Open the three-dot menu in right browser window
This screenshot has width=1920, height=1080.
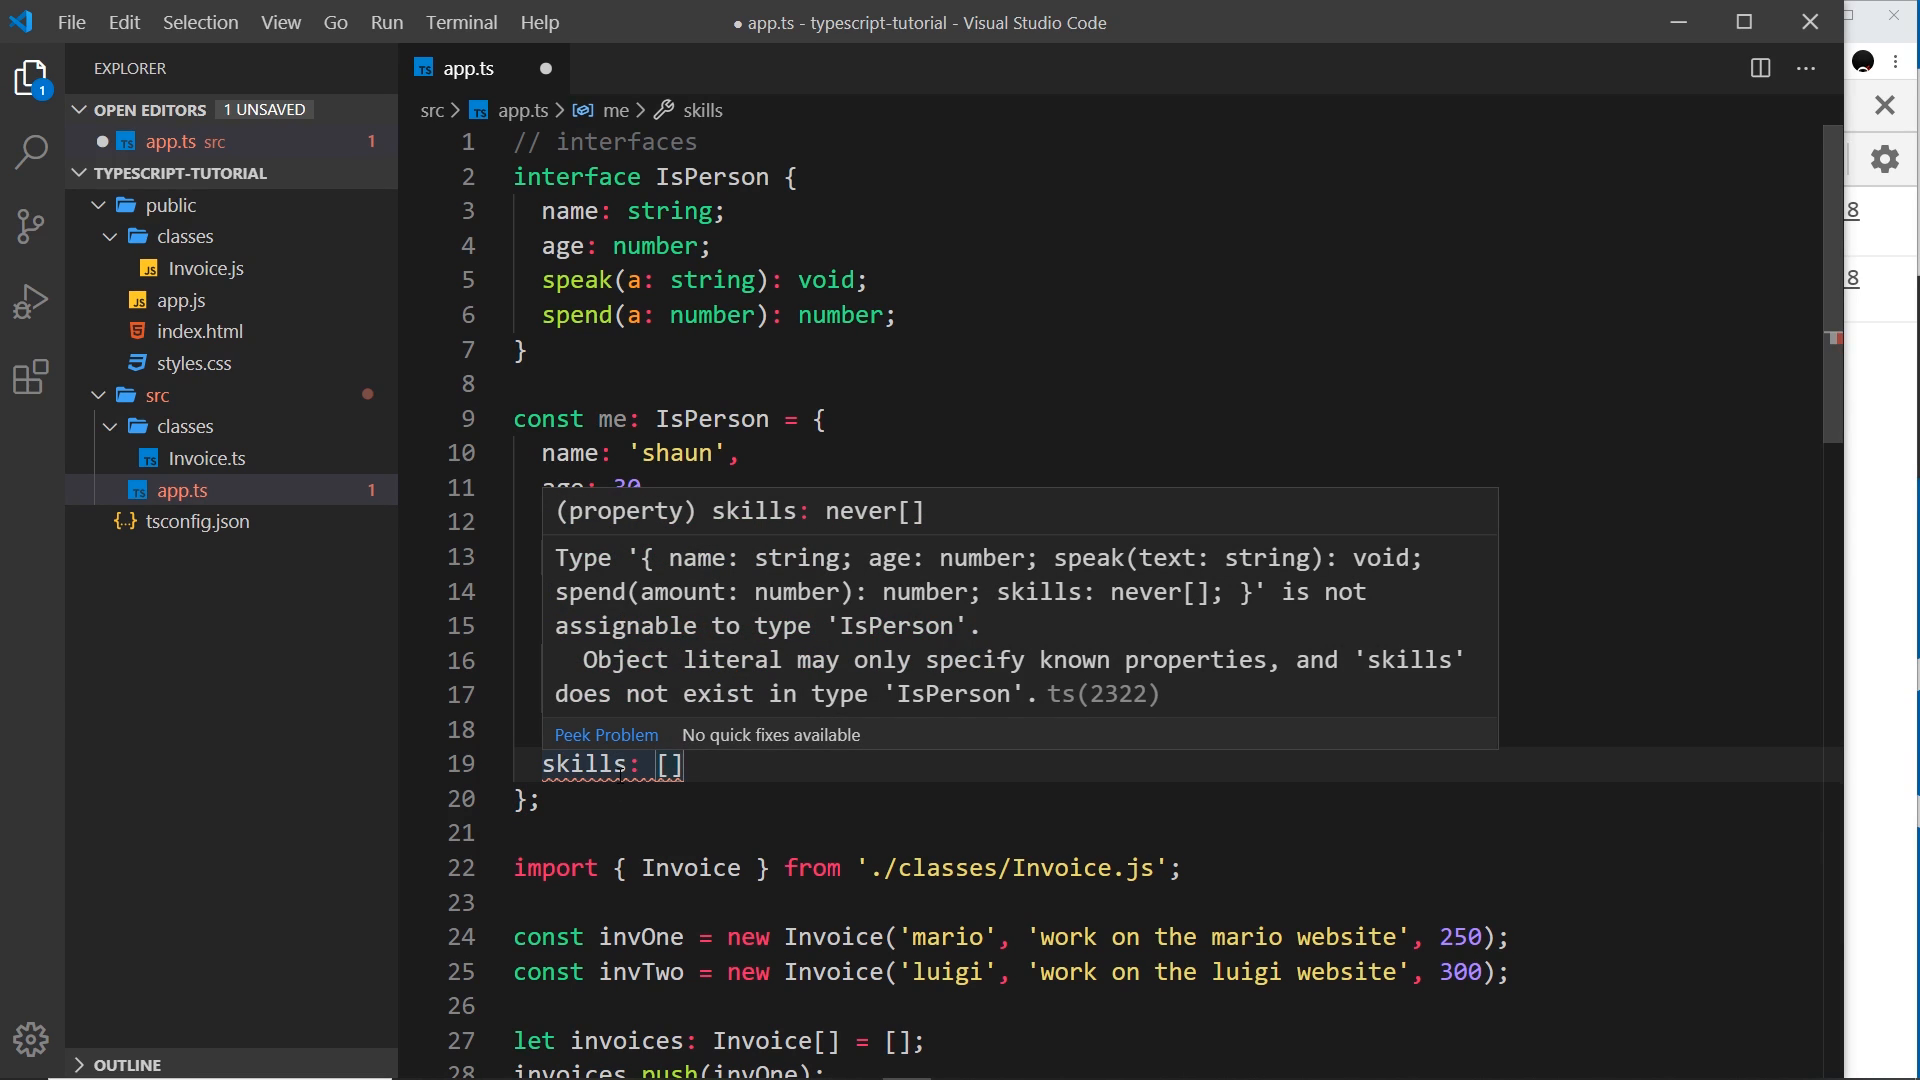pos(1896,62)
